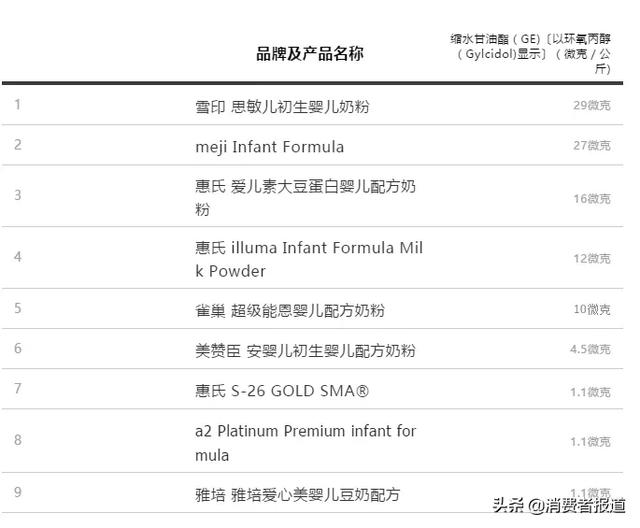Screen dimensions: 640x528
Task: Open the 头条 @消费者报道 watermark link
Action: 559,505
